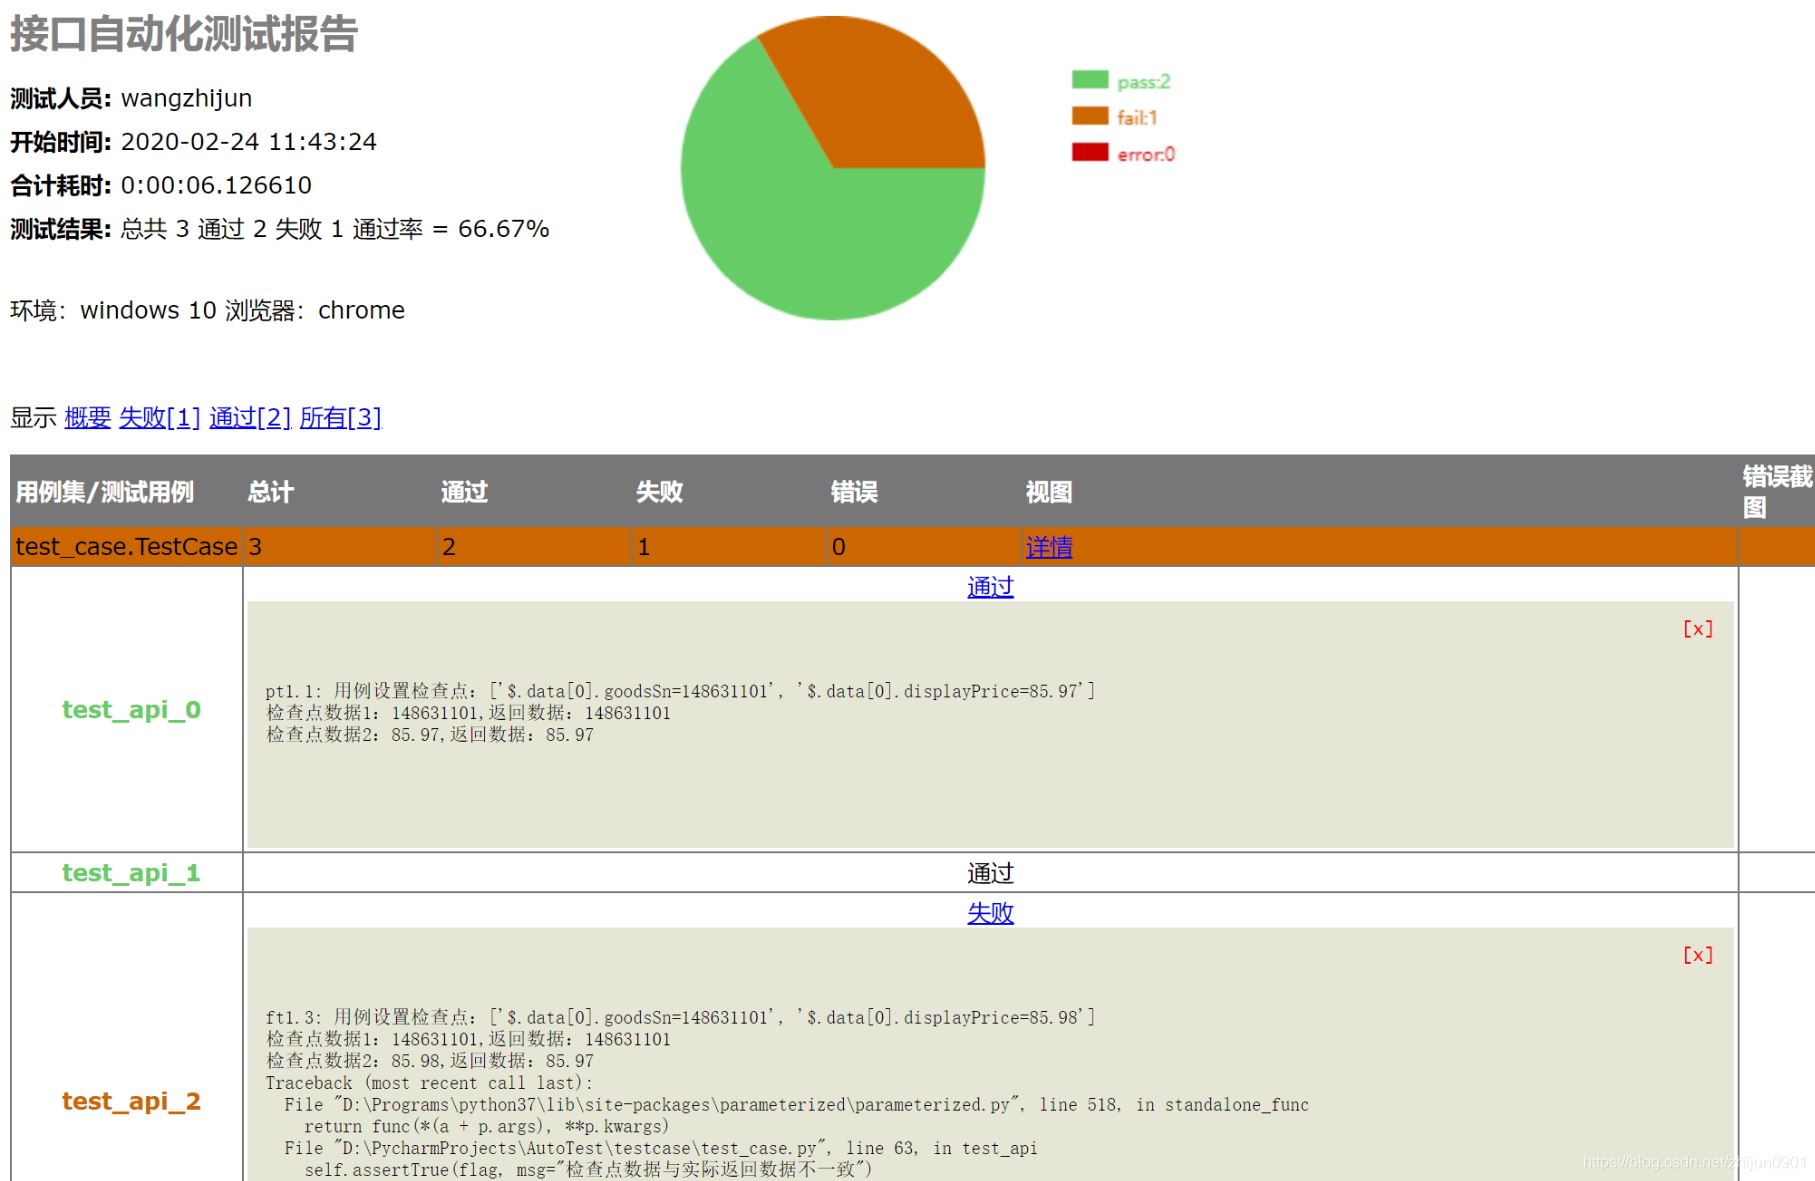Select the test_api_2 case name
1815x1181 pixels.
pos(131,1101)
